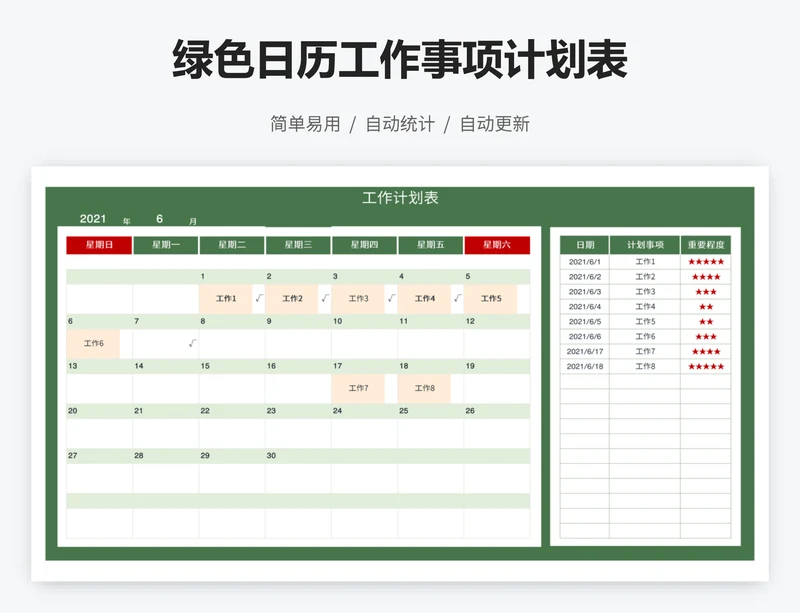Image resolution: width=800 pixels, height=613 pixels.
Task: Toggle the checkmark in the day 7 cell
Action: [x=192, y=344]
